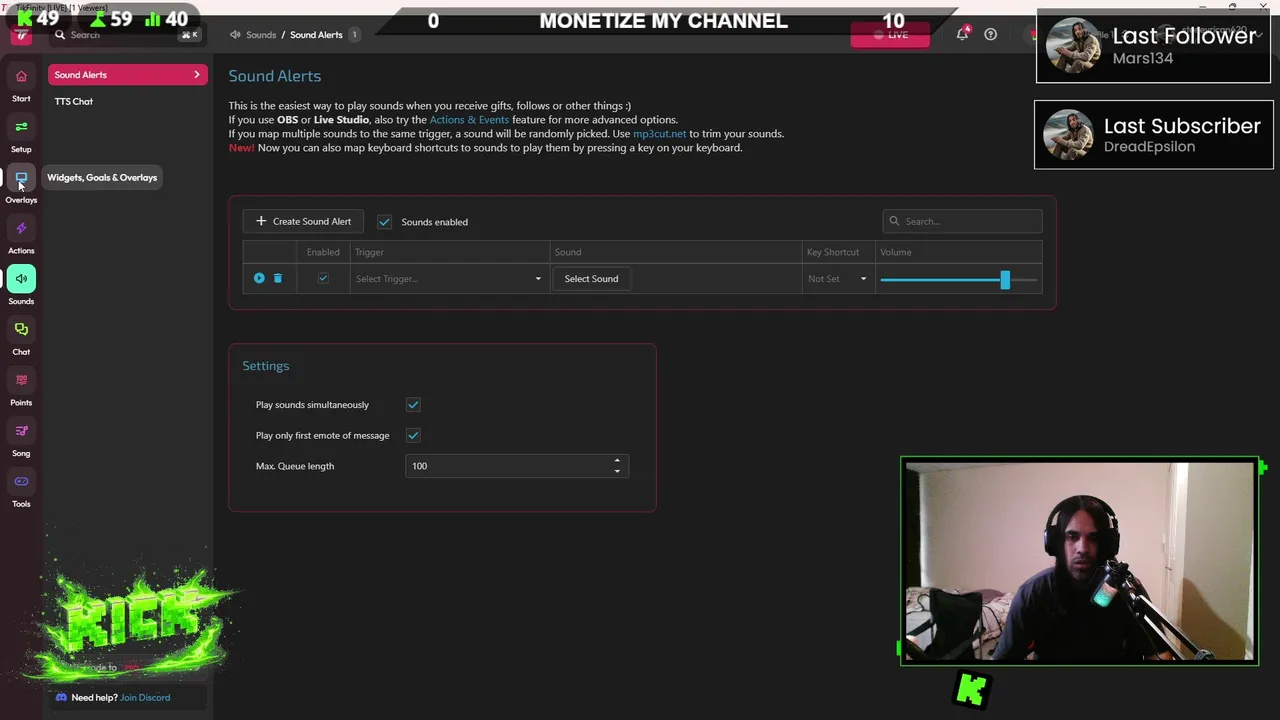This screenshot has height=720, width=1280.
Task: Click the speaker icon in the Sounds breadcrumb
Action: click(x=235, y=34)
